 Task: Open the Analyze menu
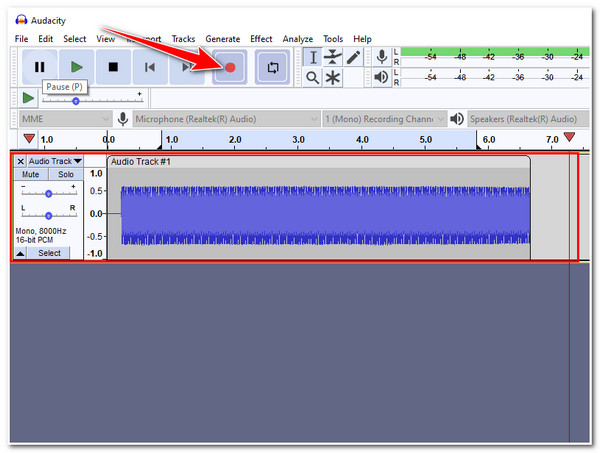point(298,39)
